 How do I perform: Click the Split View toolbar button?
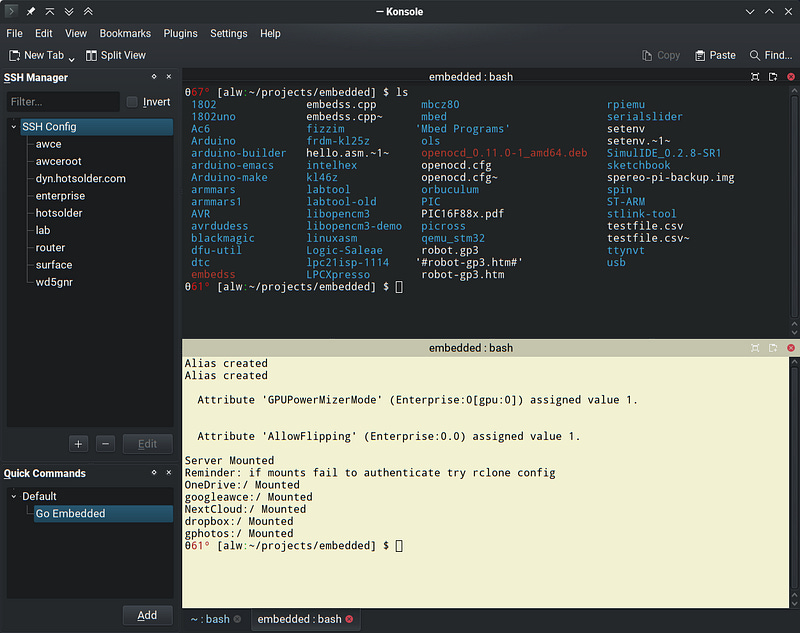(116, 55)
